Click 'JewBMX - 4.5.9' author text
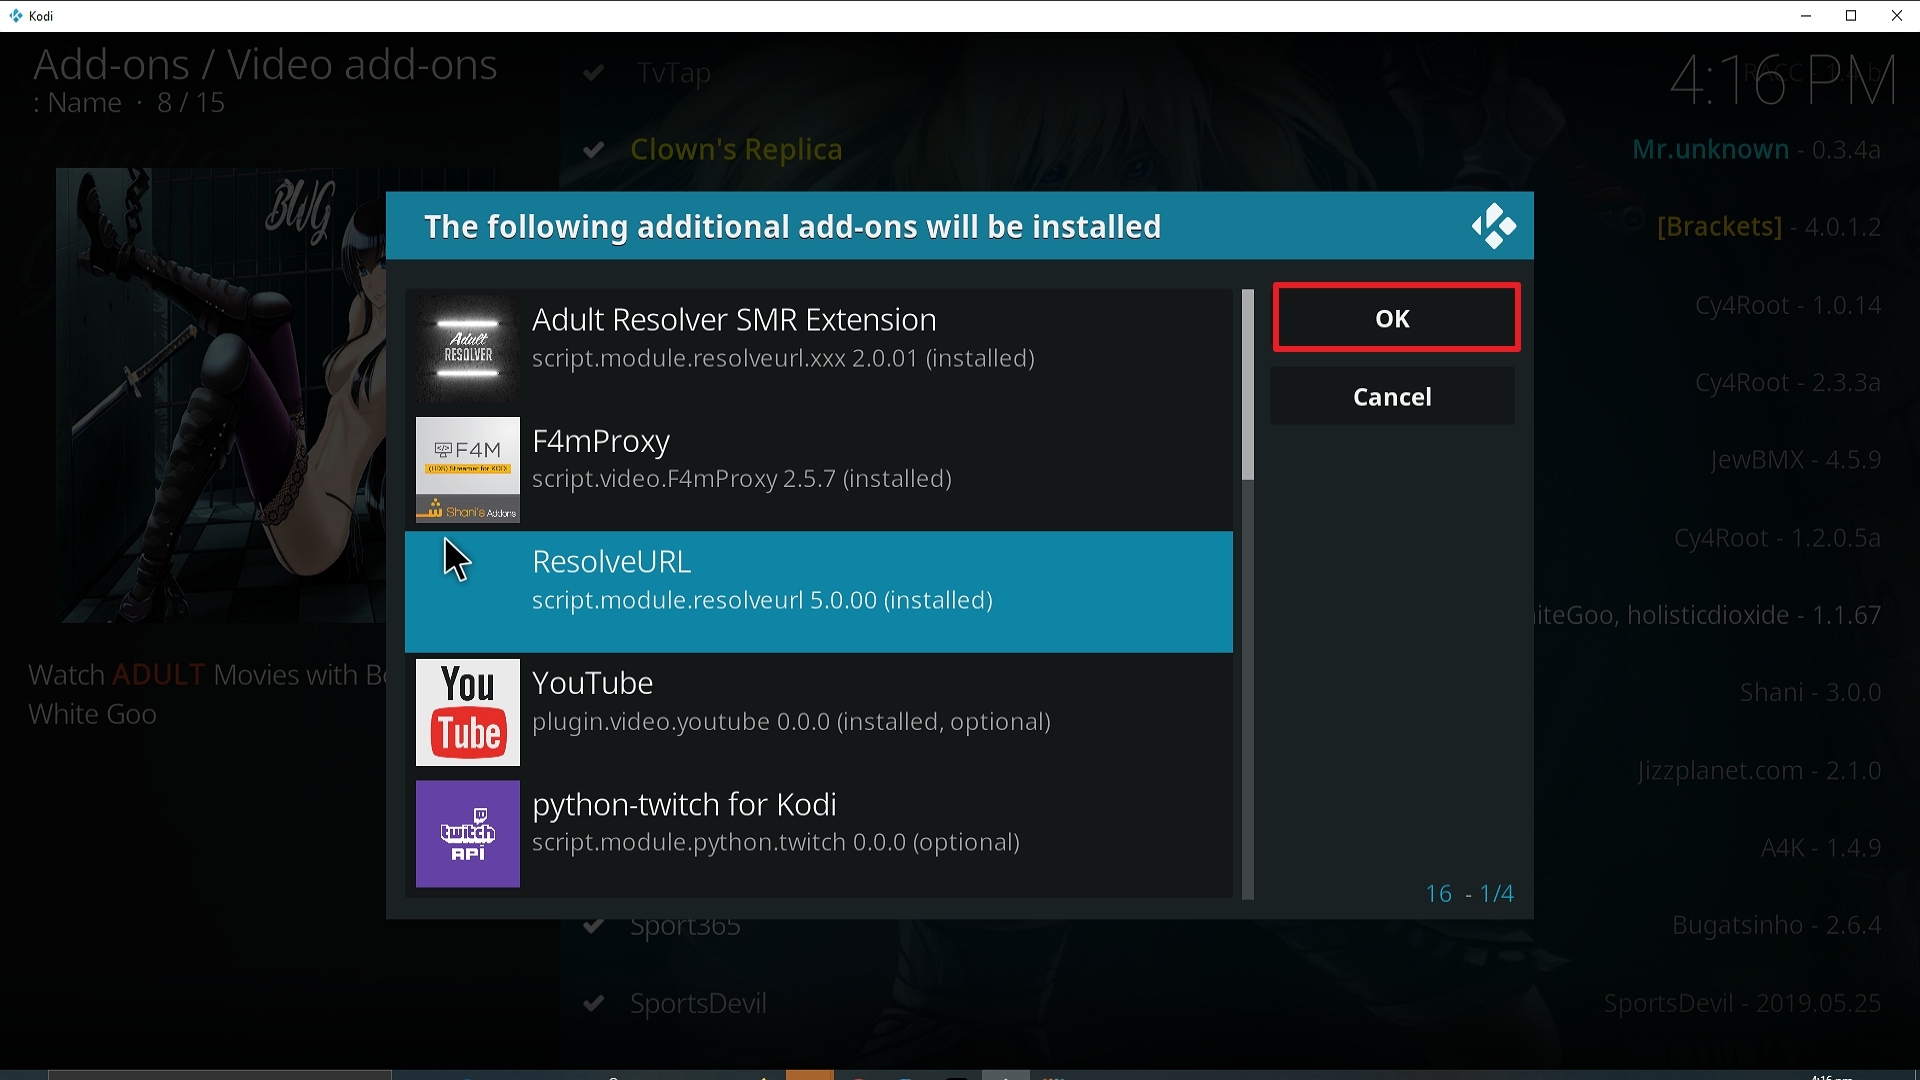Image resolution: width=1920 pixels, height=1080 pixels. [1796, 460]
